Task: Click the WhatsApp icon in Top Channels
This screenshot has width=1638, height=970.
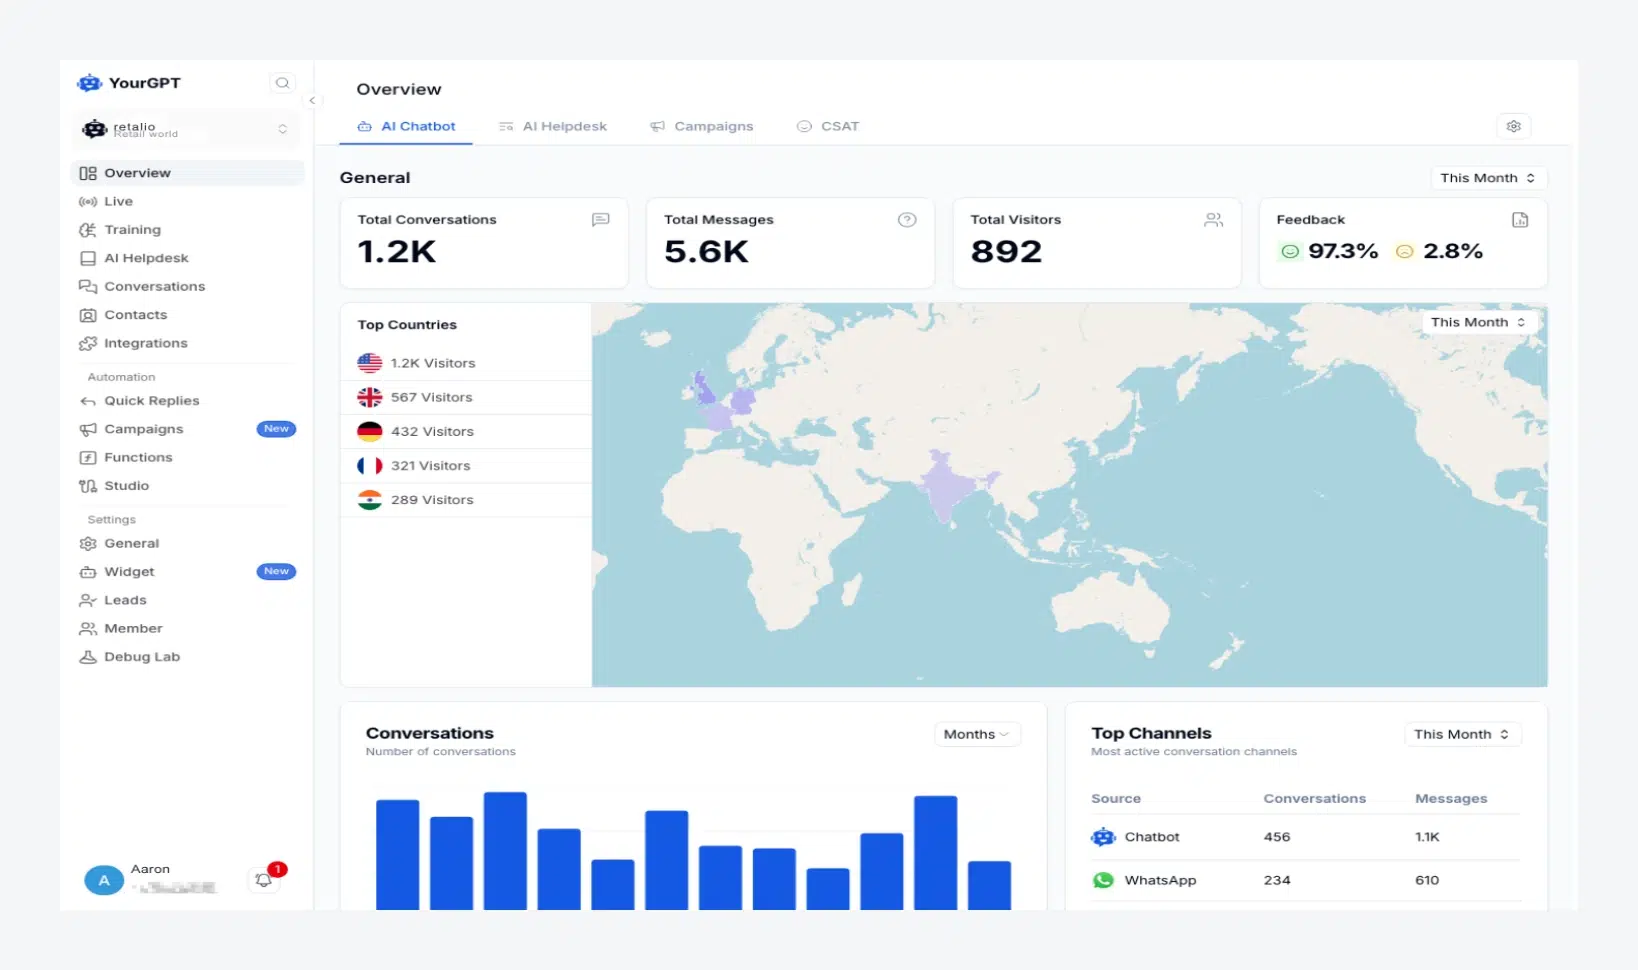Action: click(x=1103, y=880)
